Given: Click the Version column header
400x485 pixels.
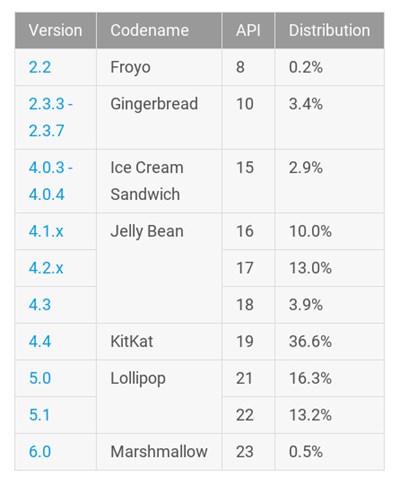Looking at the screenshot, I should 56,30.
